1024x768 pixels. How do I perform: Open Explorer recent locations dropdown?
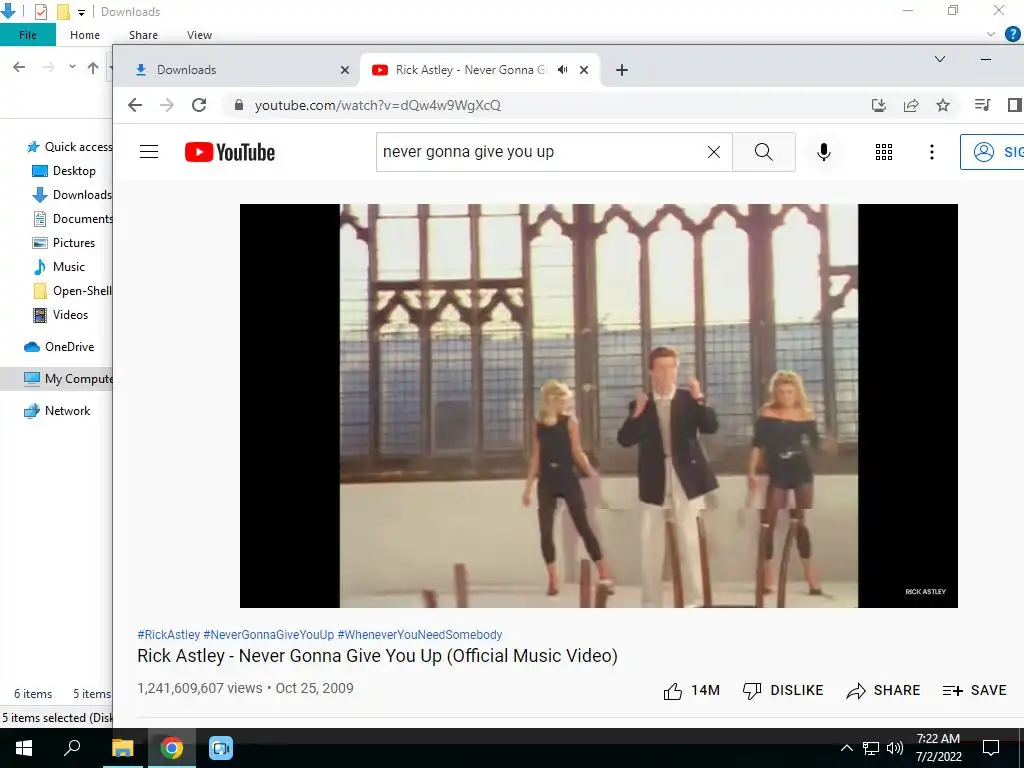[x=72, y=67]
